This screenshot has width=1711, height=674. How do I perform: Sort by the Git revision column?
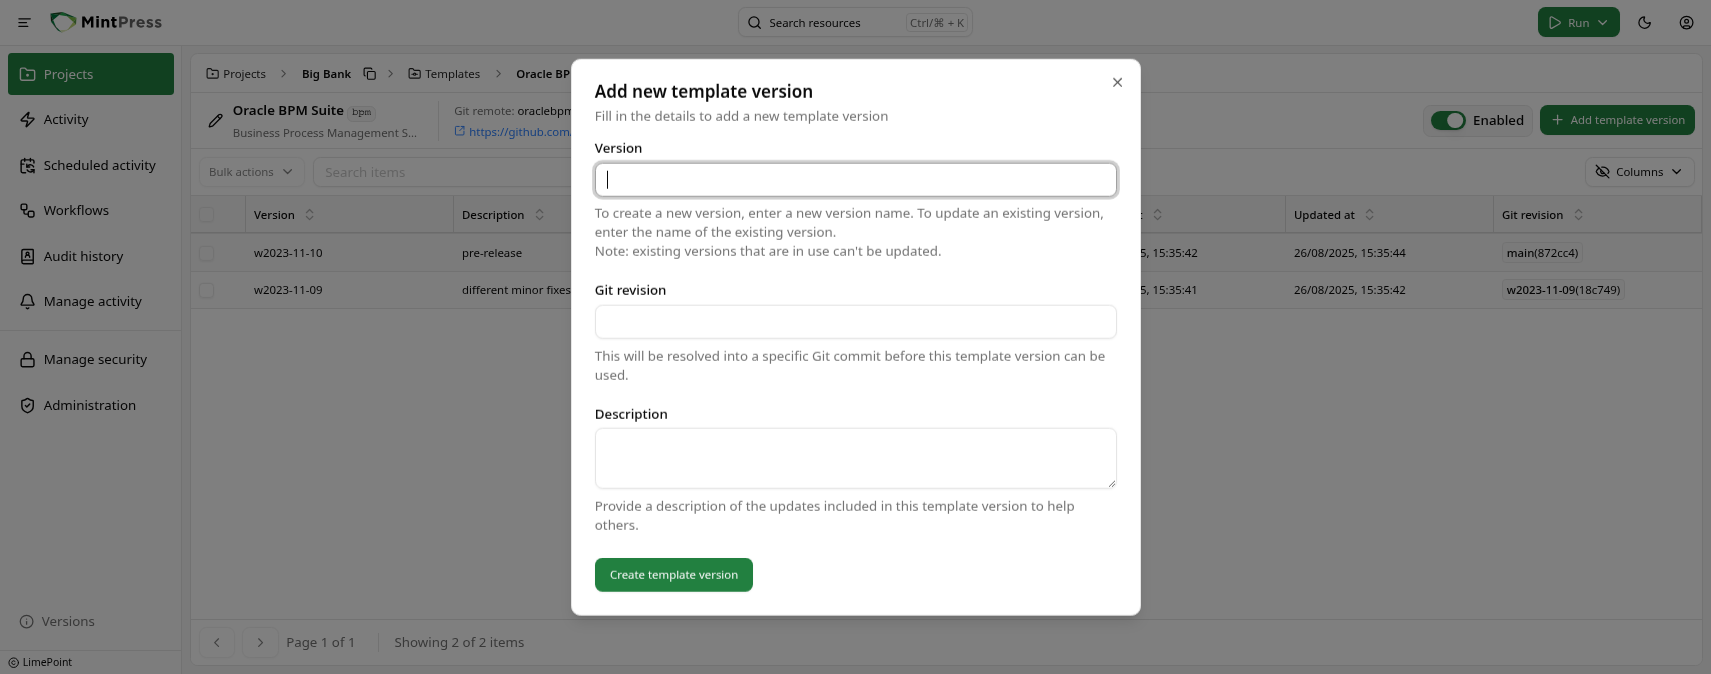pyautogui.click(x=1542, y=215)
